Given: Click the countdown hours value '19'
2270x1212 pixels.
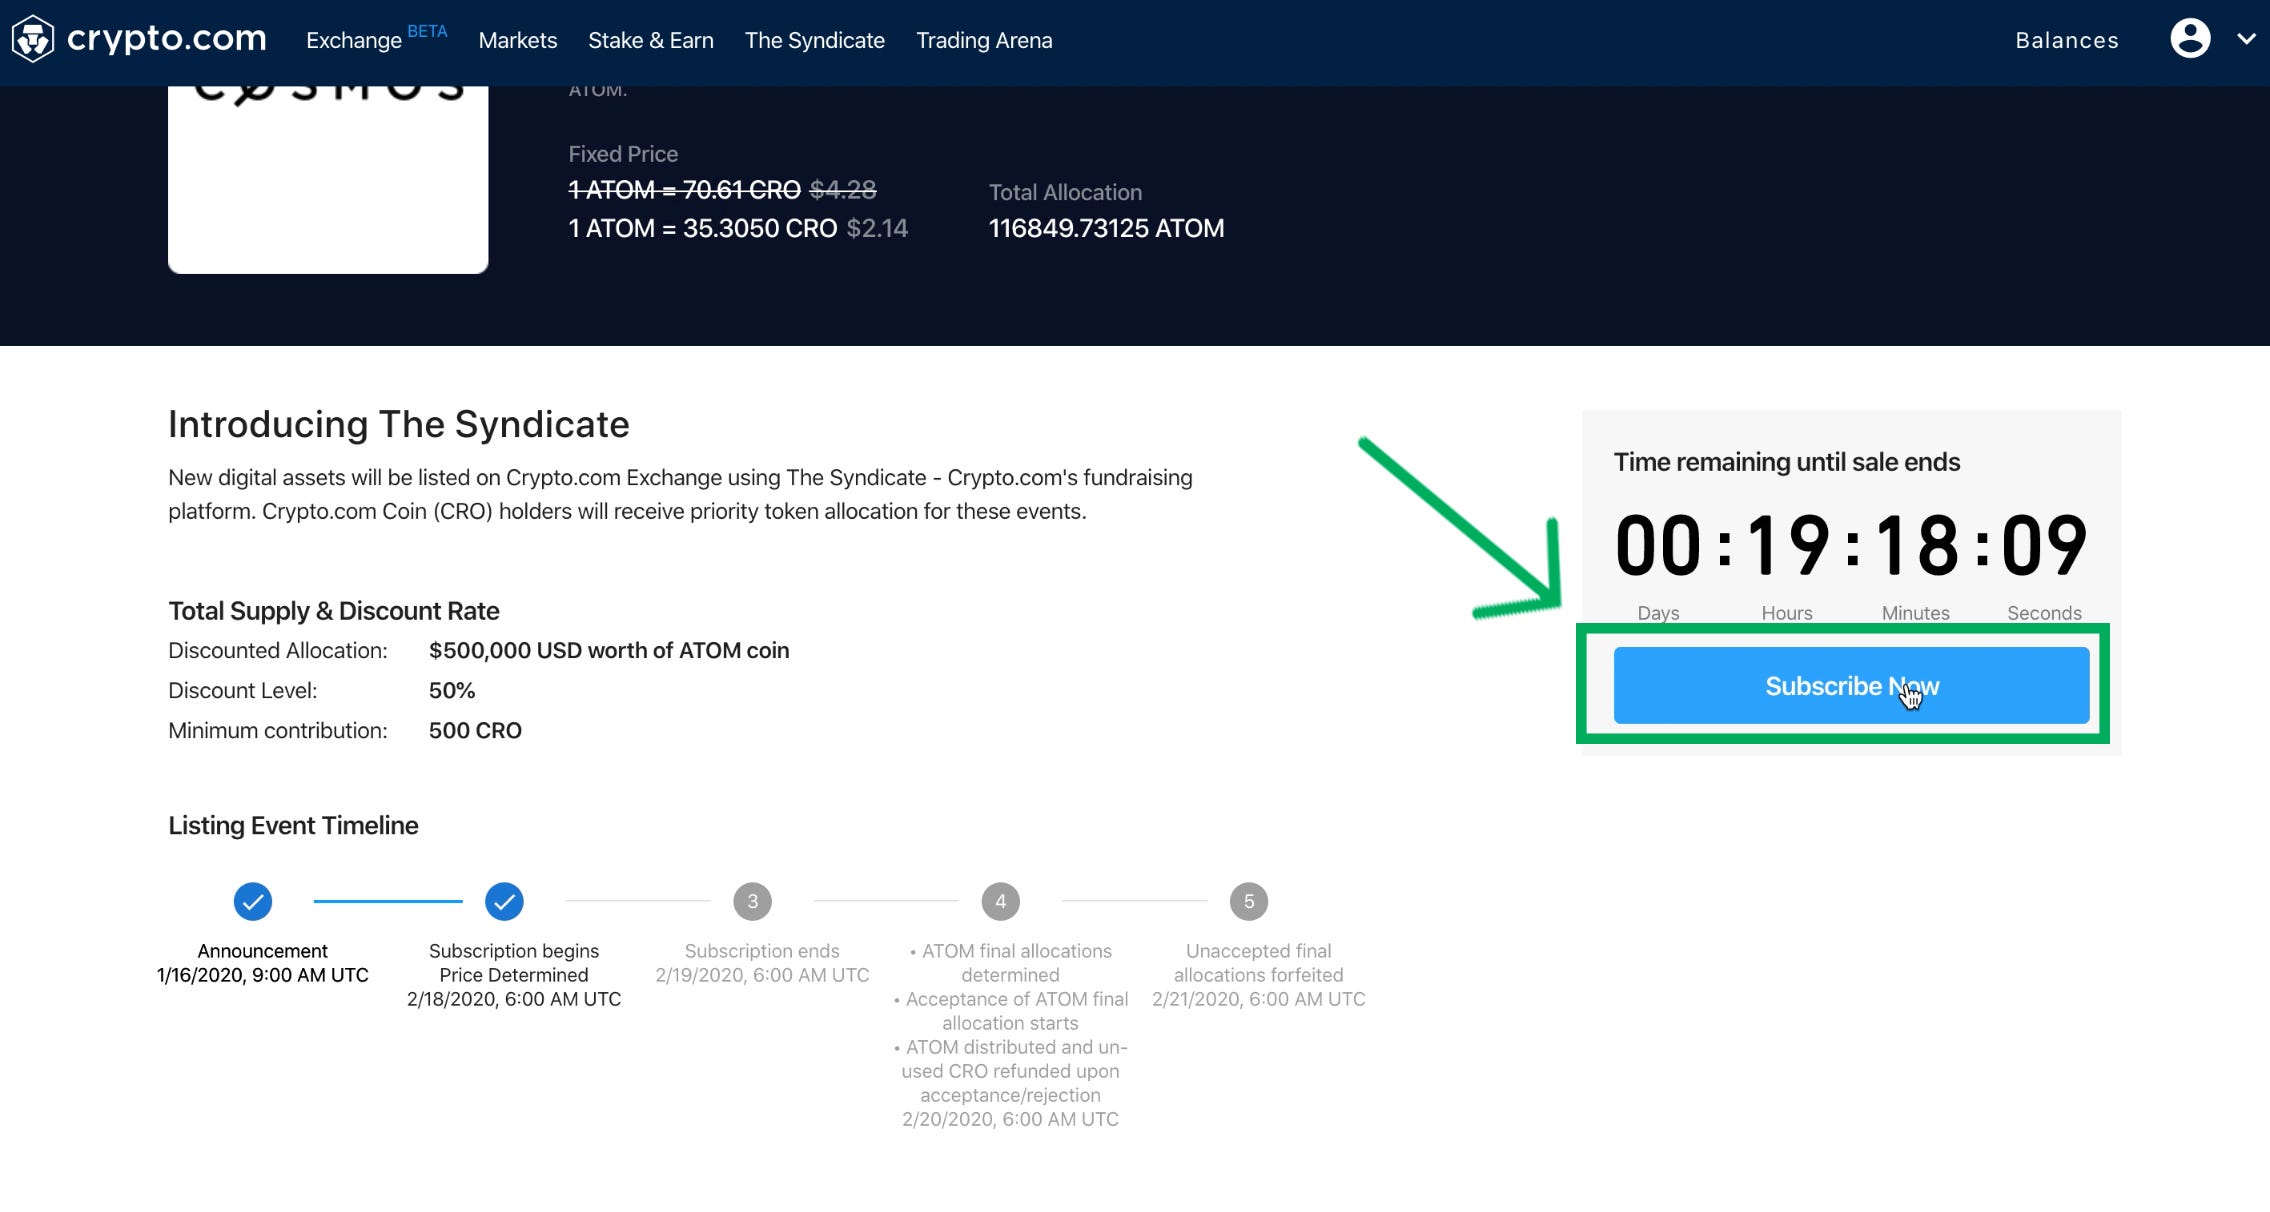Looking at the screenshot, I should coord(1788,545).
